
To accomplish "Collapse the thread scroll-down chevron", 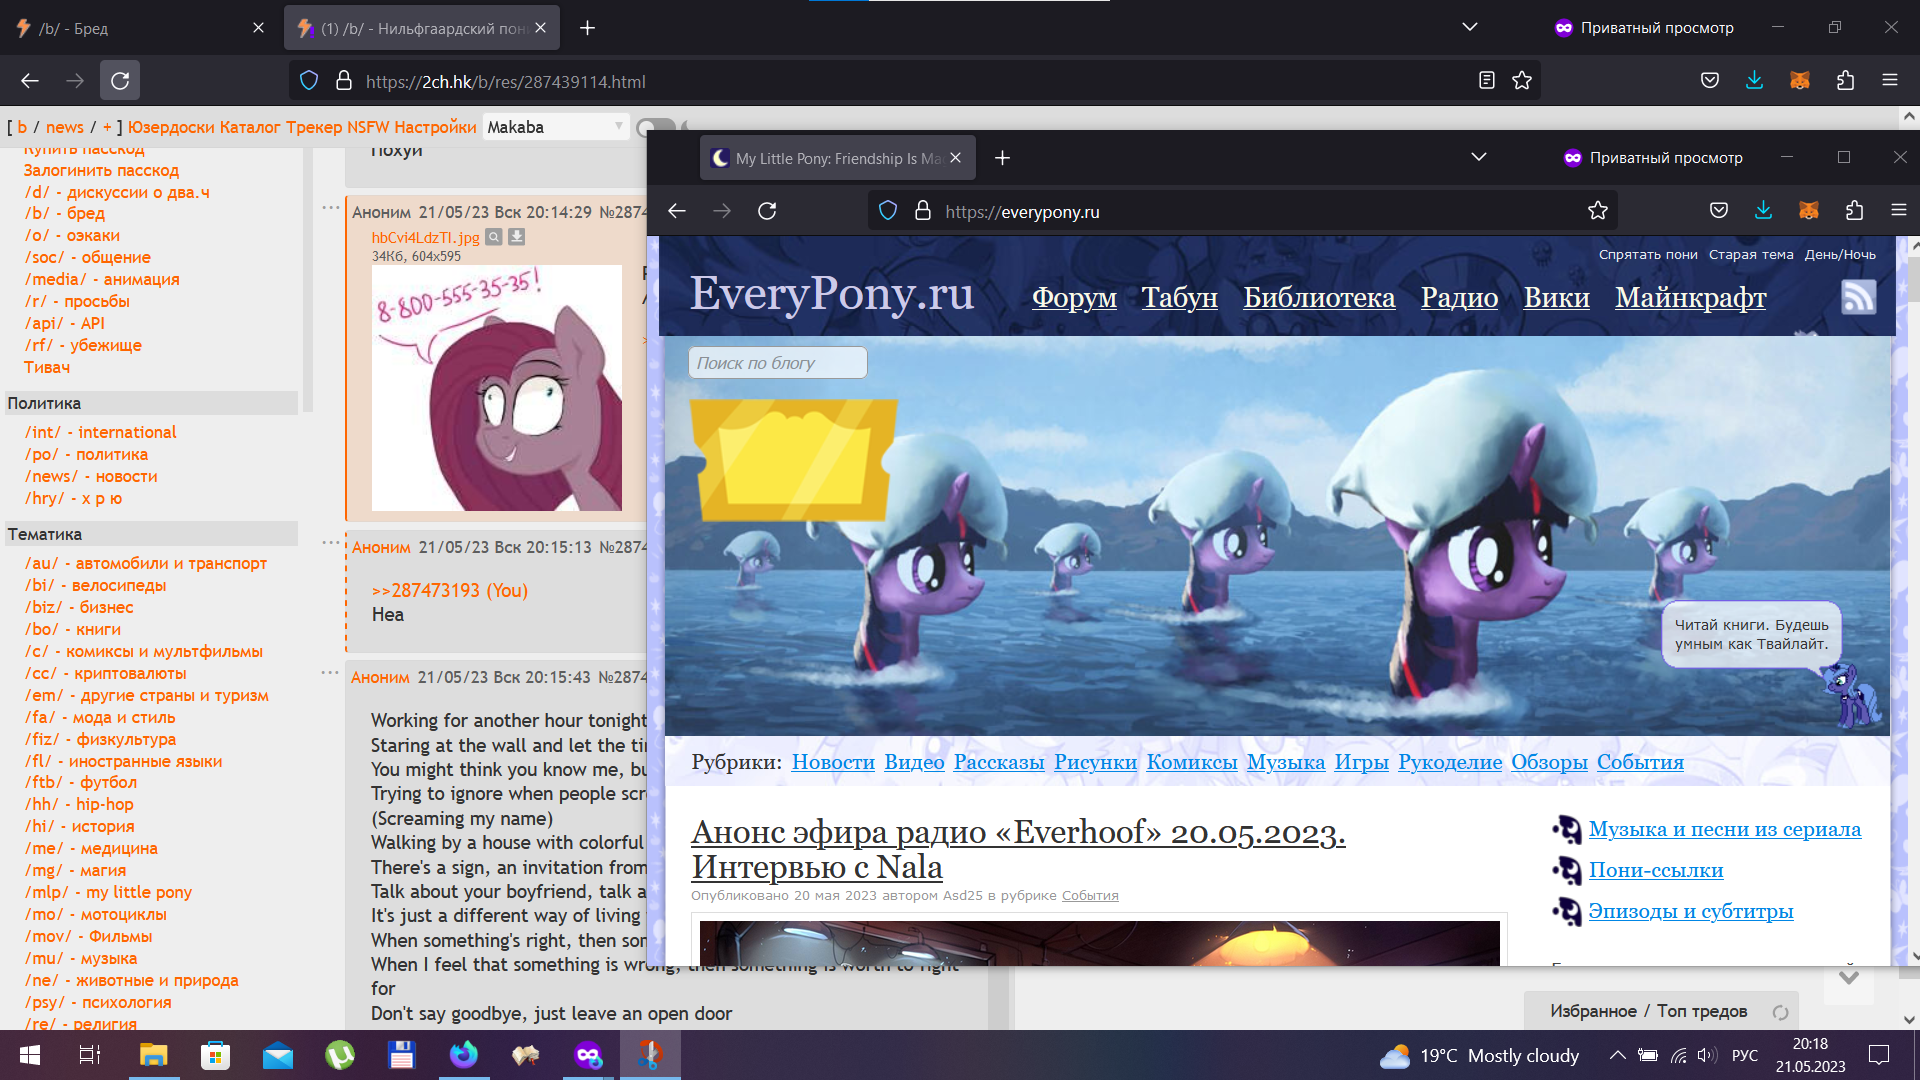I will [1849, 979].
